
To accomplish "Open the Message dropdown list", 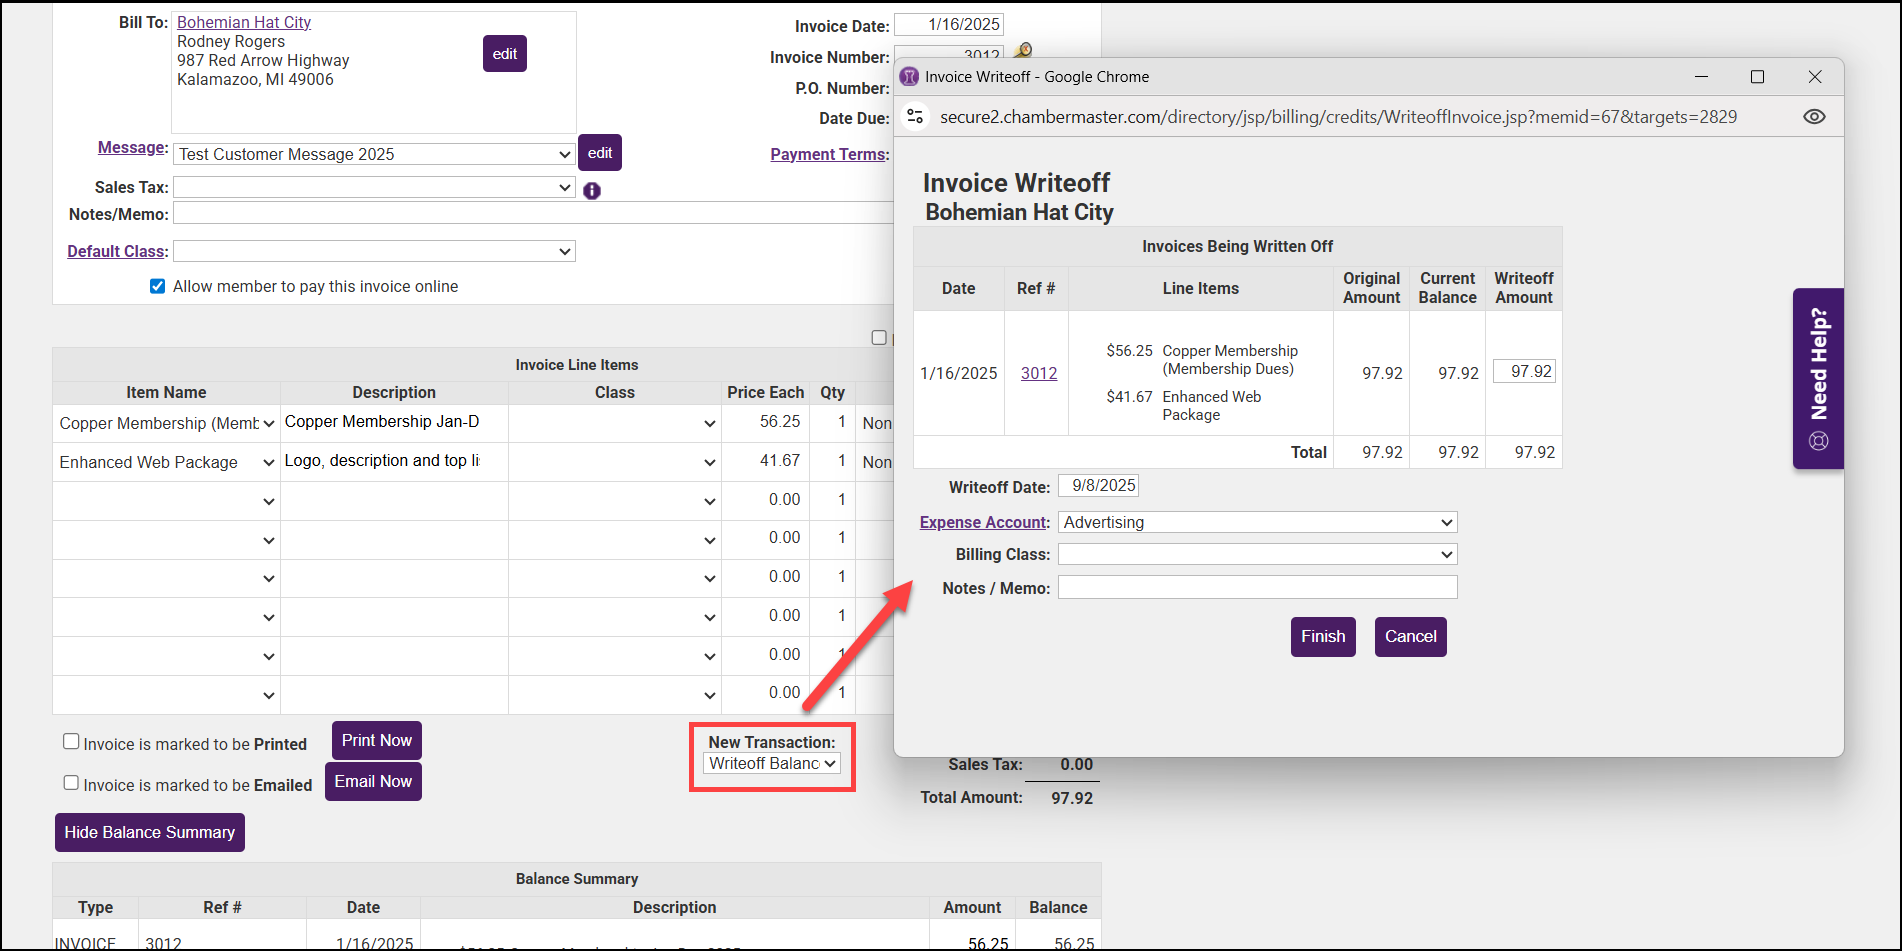I will pyautogui.click(x=374, y=154).
